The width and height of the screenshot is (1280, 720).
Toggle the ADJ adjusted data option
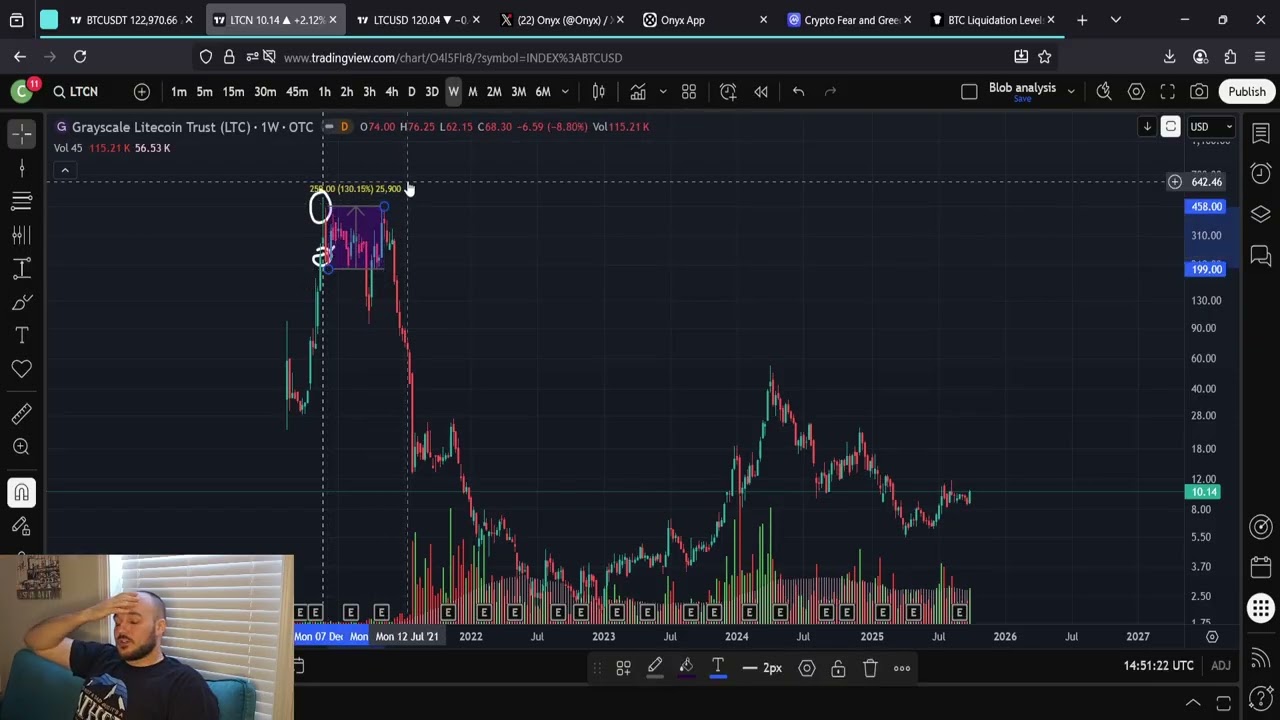(1221, 665)
